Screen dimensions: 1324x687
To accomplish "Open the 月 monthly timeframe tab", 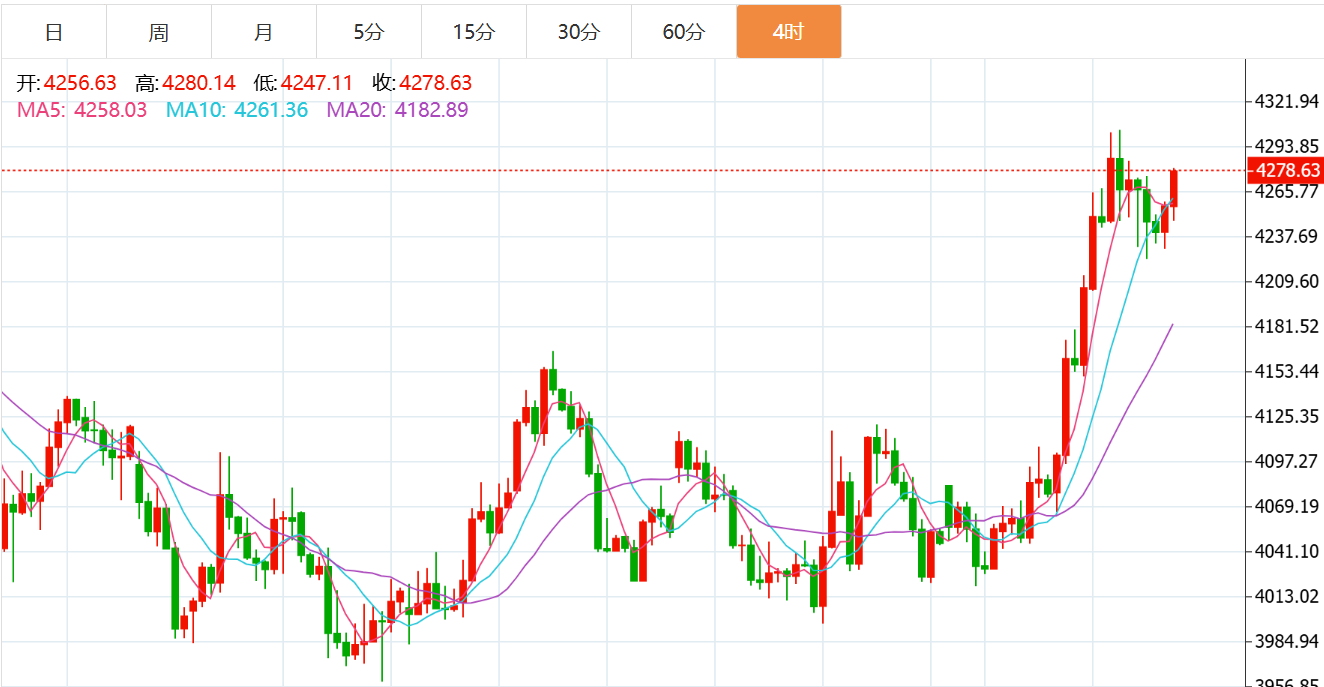I will tap(264, 32).
